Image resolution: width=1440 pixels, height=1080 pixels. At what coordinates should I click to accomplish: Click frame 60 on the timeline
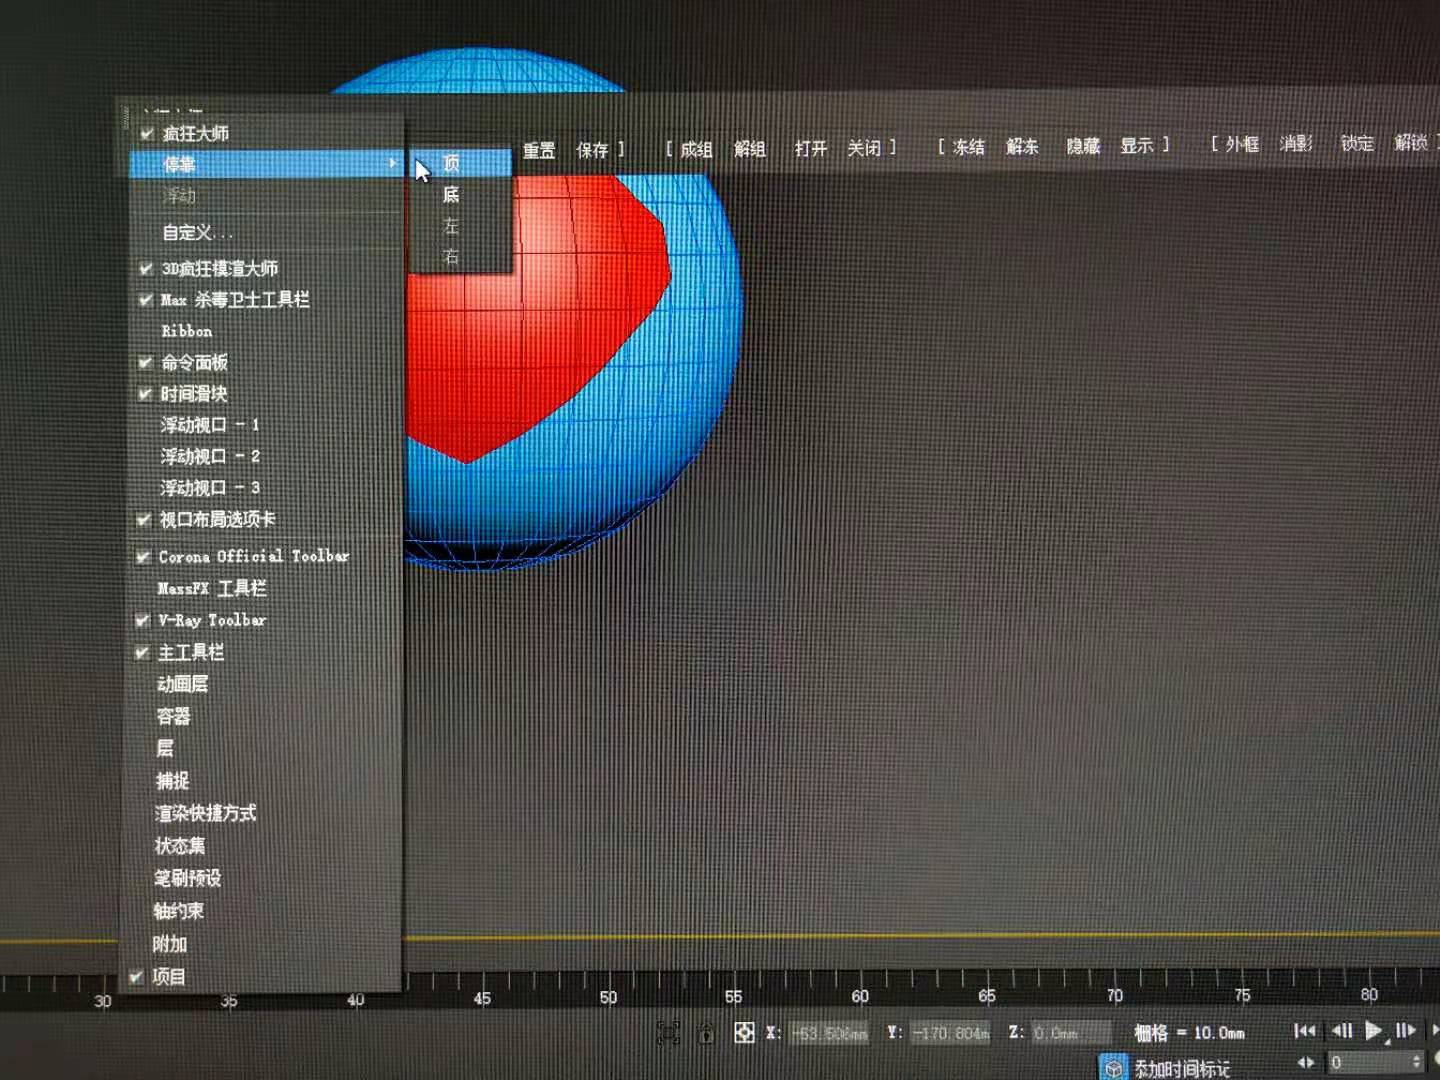[860, 996]
